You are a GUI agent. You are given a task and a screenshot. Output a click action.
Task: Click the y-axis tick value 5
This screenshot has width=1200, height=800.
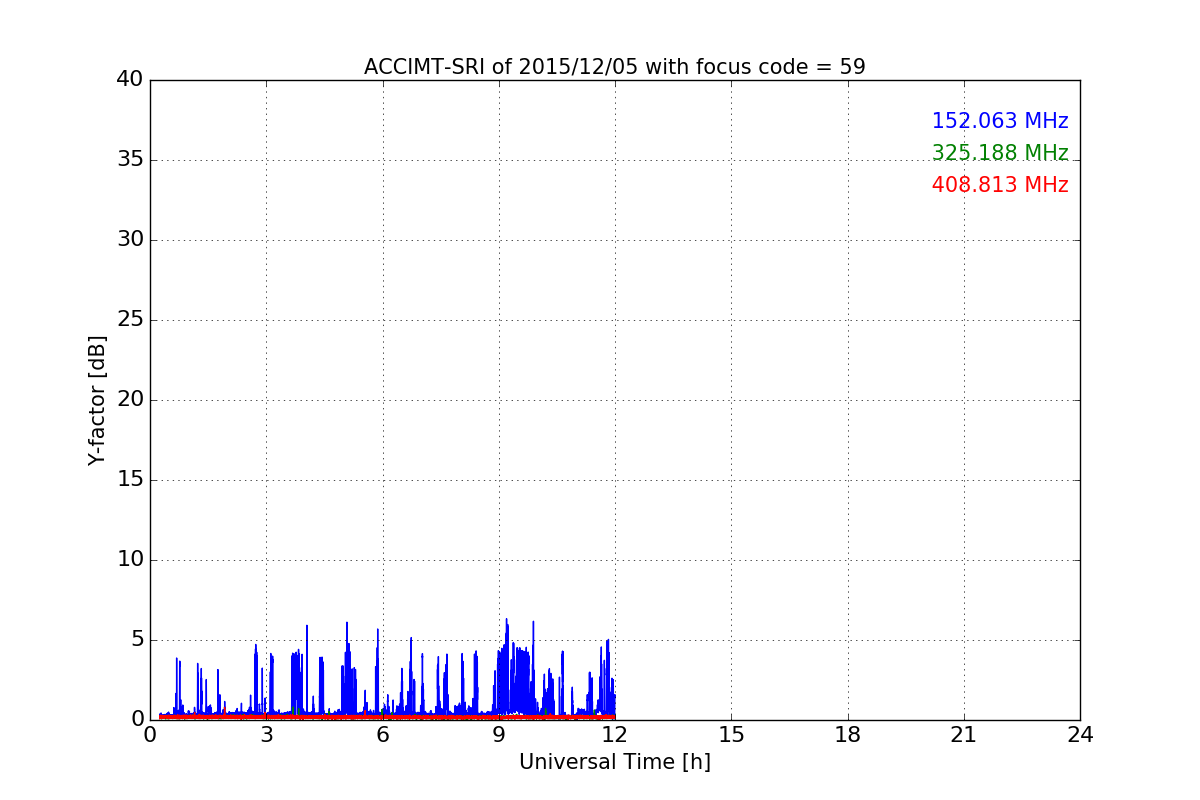(137, 640)
